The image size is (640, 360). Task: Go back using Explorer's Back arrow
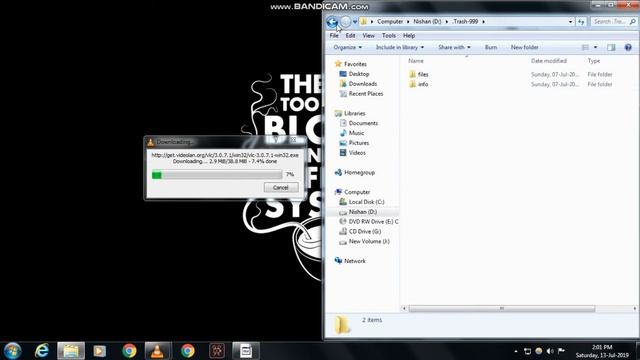332,22
